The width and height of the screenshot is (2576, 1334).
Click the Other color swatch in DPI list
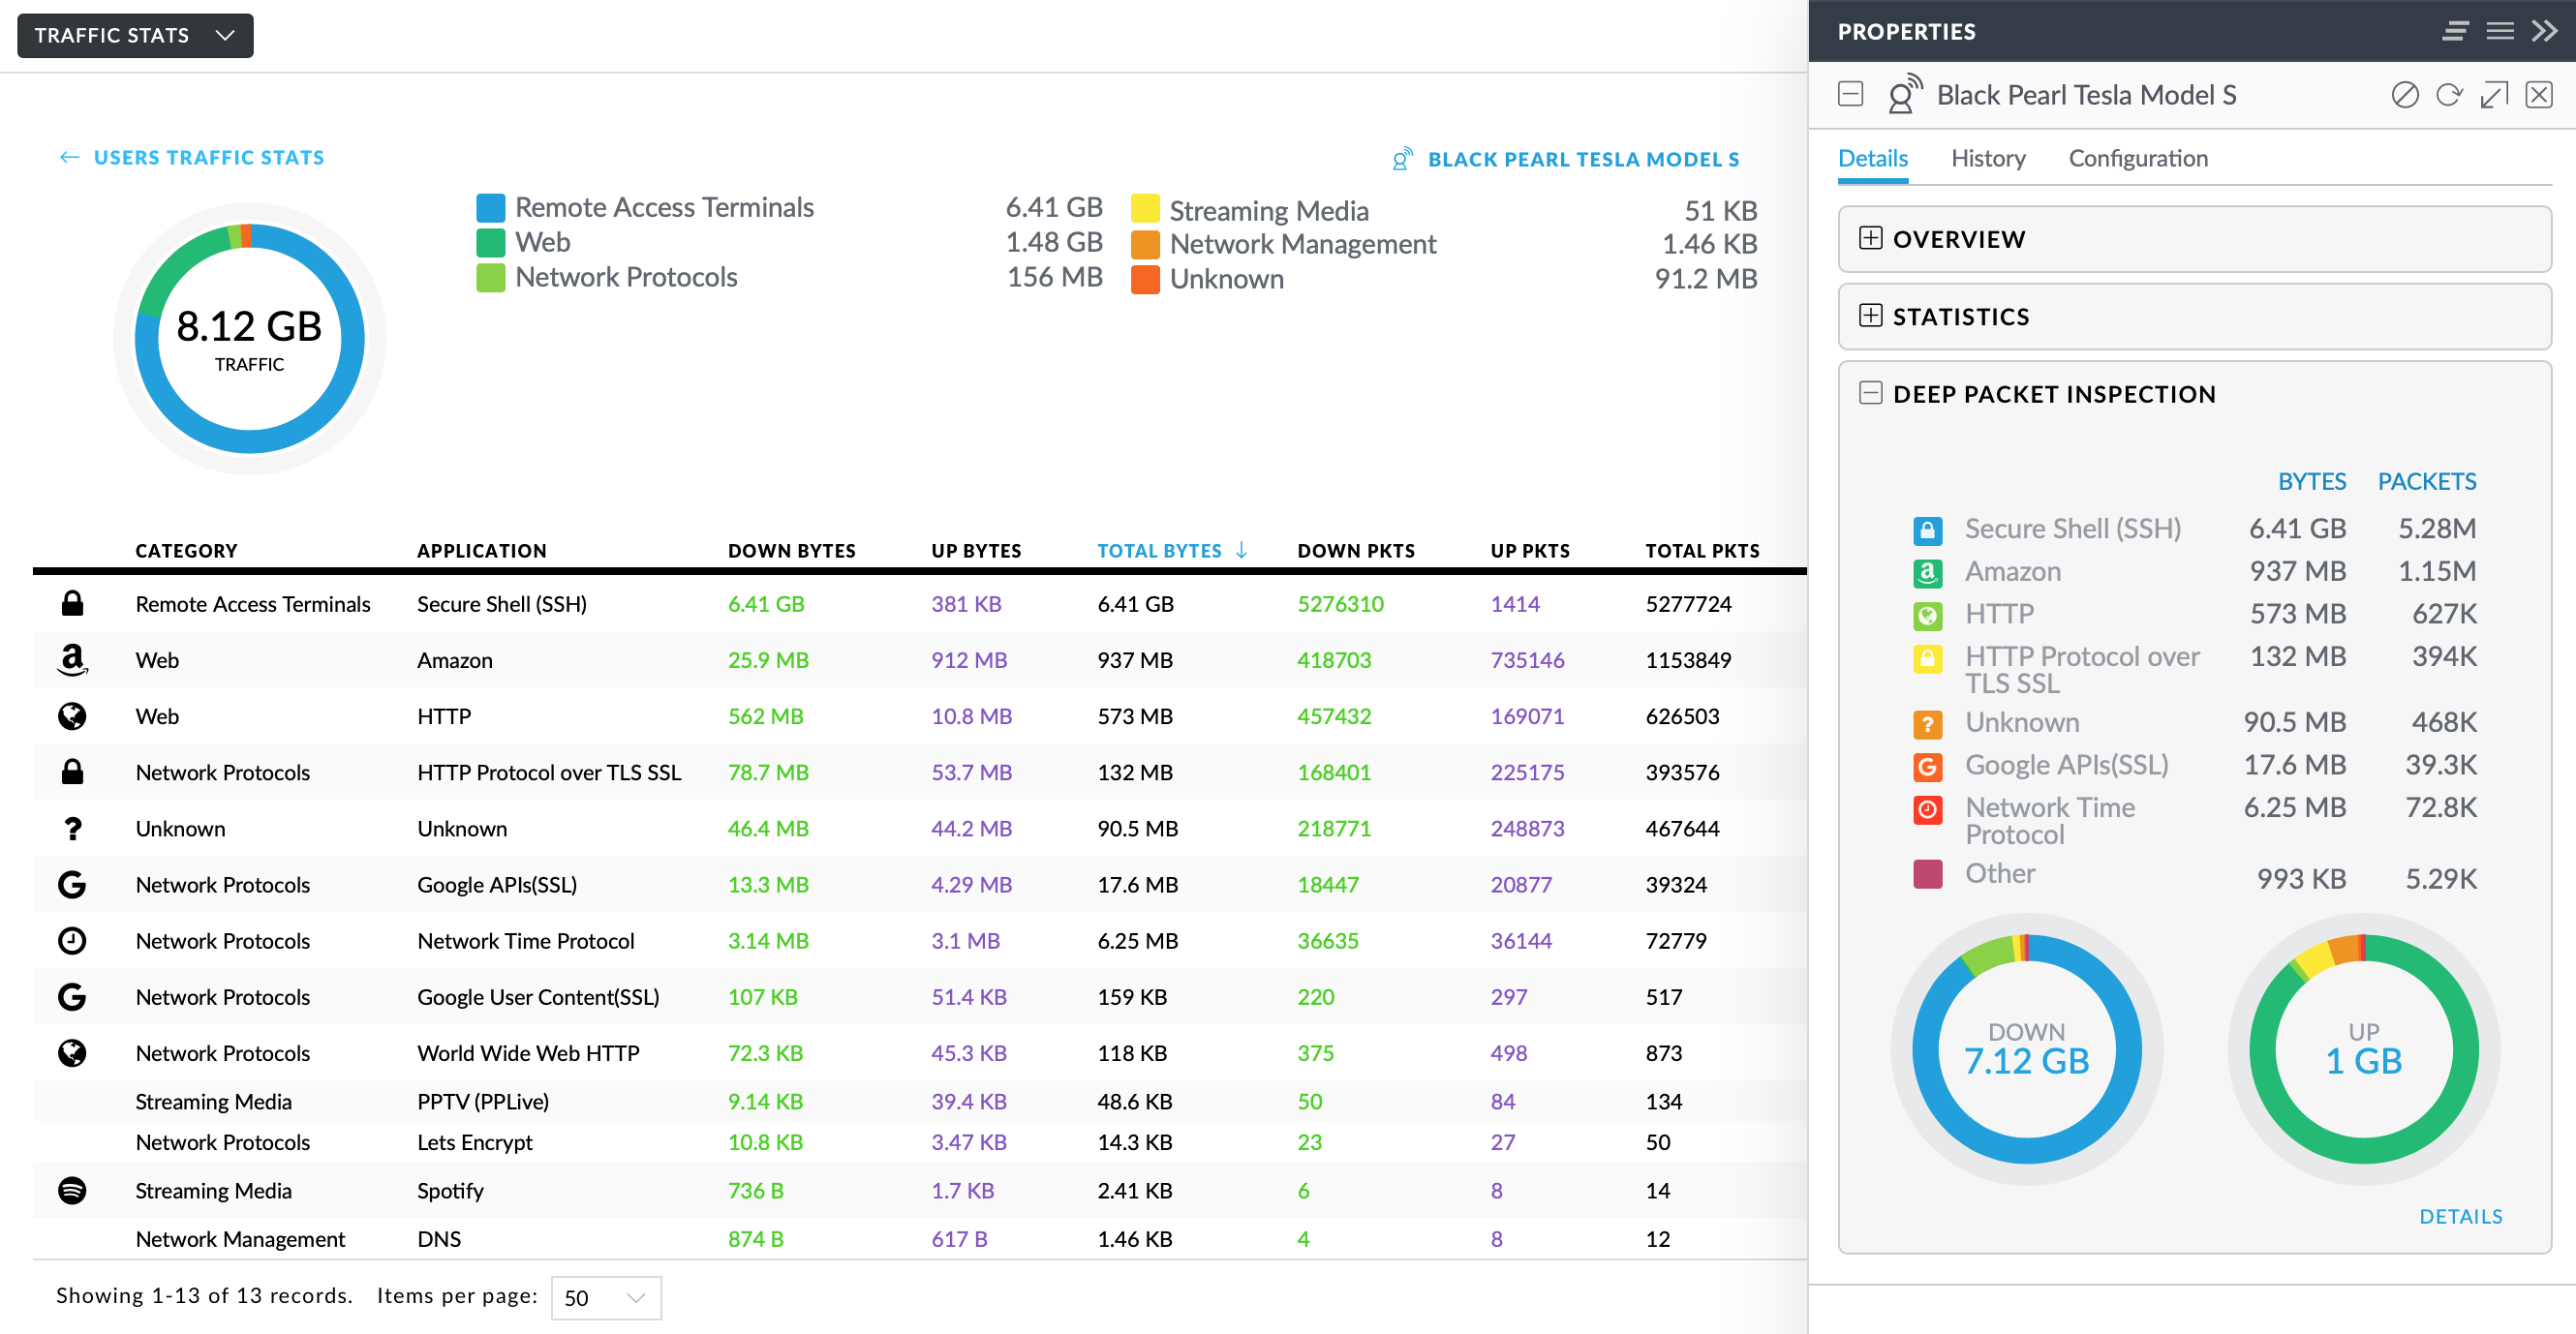tap(1927, 873)
